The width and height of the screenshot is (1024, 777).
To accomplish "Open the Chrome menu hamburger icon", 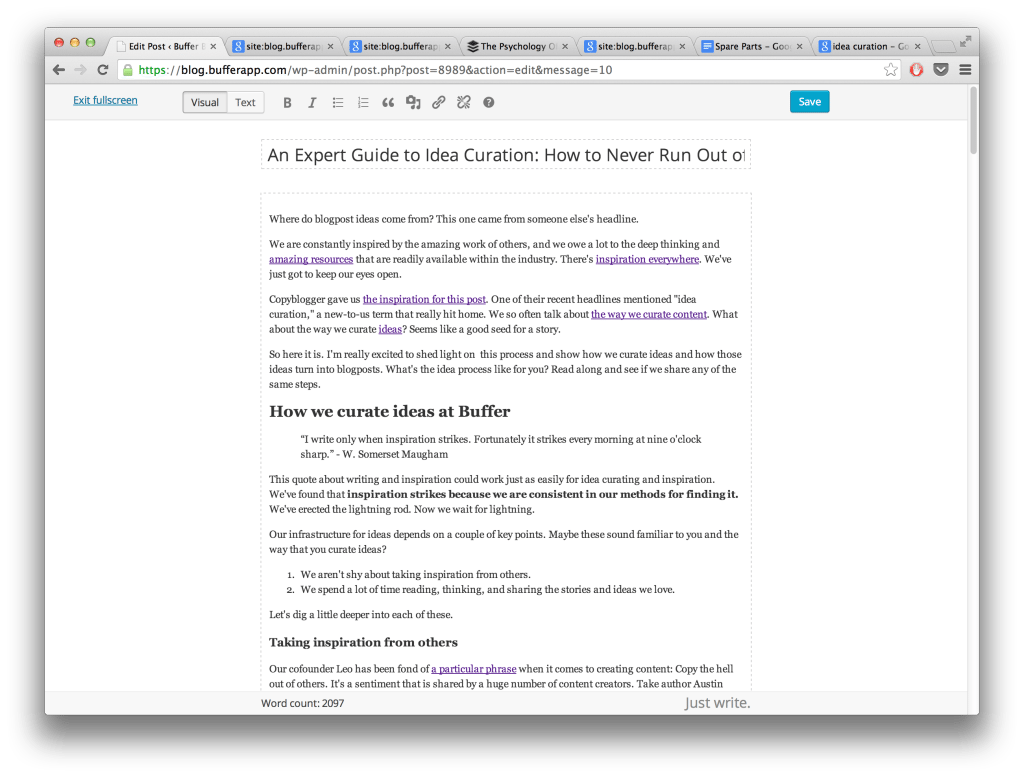I will tap(964, 70).
